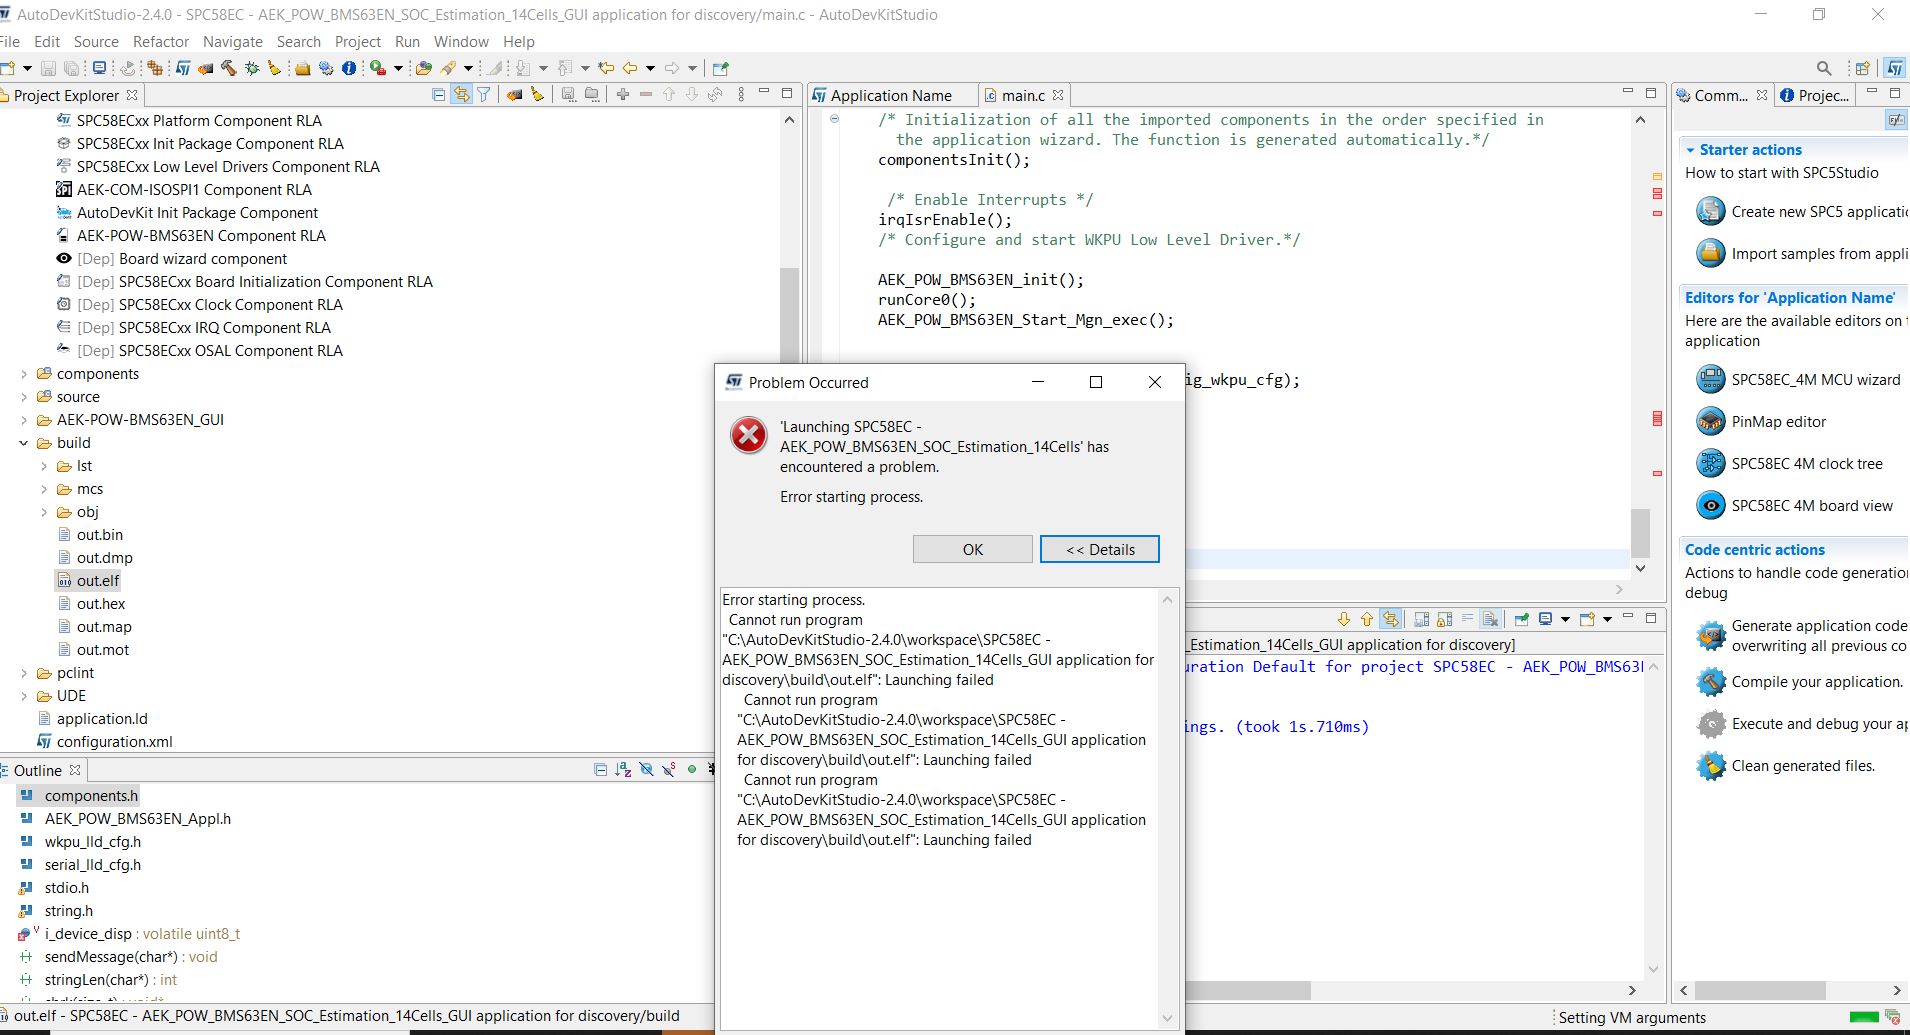Toggle alphabetical sorting in the Outline view
1910x1035 pixels.
pos(622,770)
